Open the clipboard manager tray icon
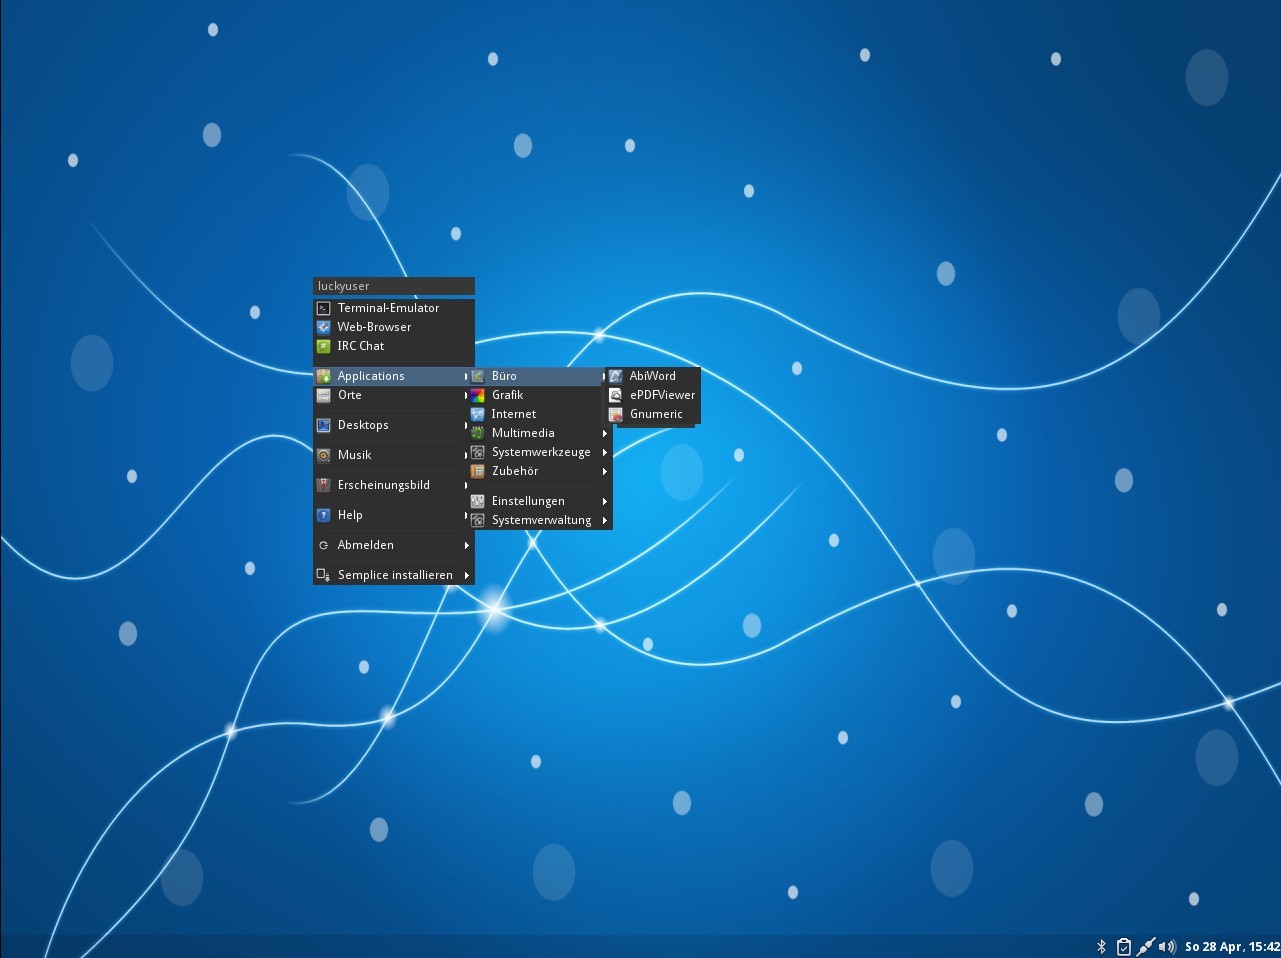Image resolution: width=1281 pixels, height=958 pixels. (x=1123, y=946)
